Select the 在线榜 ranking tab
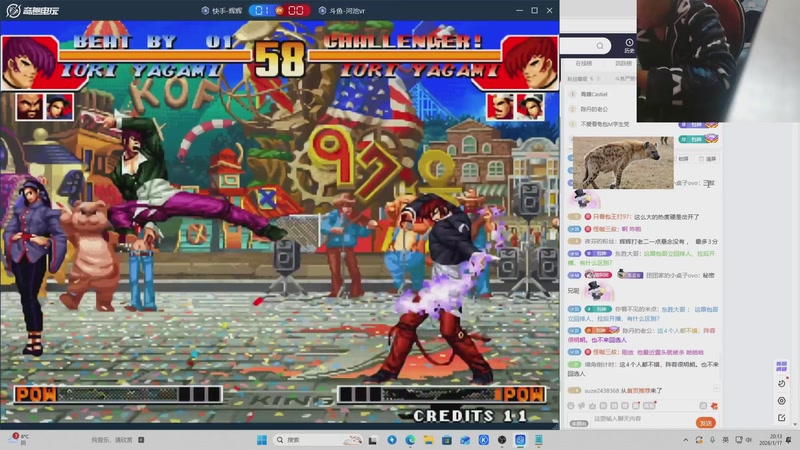The height and width of the screenshot is (450, 800). click(584, 63)
